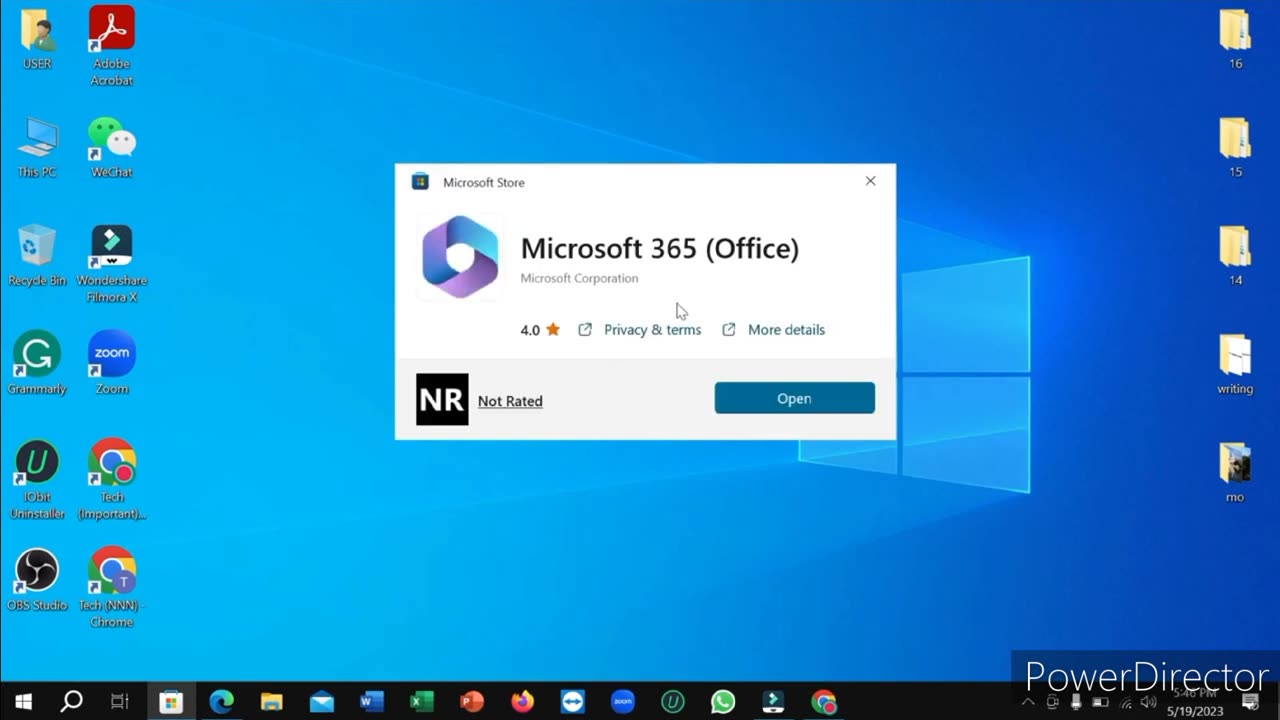Open Google Chrome from the taskbar
This screenshot has width=1280, height=720.
[x=823, y=702]
